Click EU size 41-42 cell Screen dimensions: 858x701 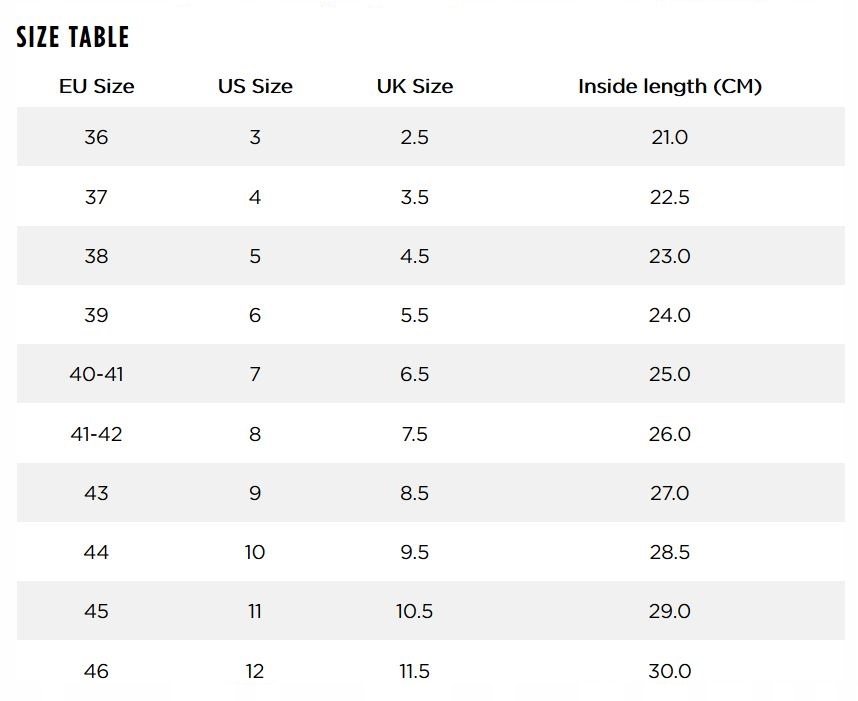click(x=96, y=434)
